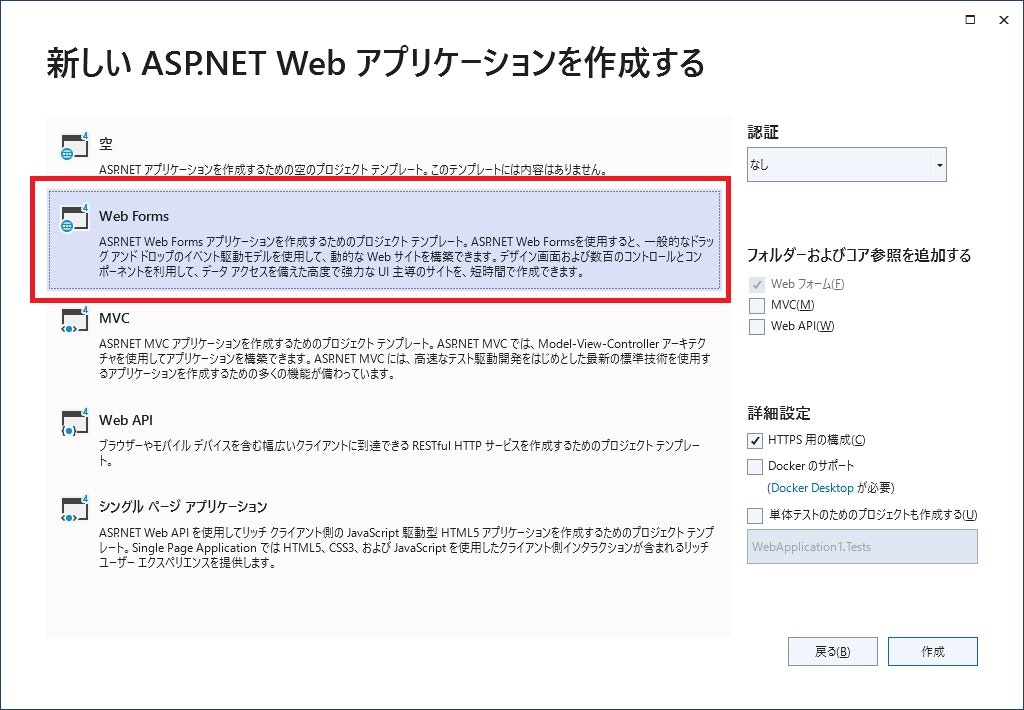Click the 作成 button
Image resolution: width=1024 pixels, height=710 pixels.
[933, 651]
